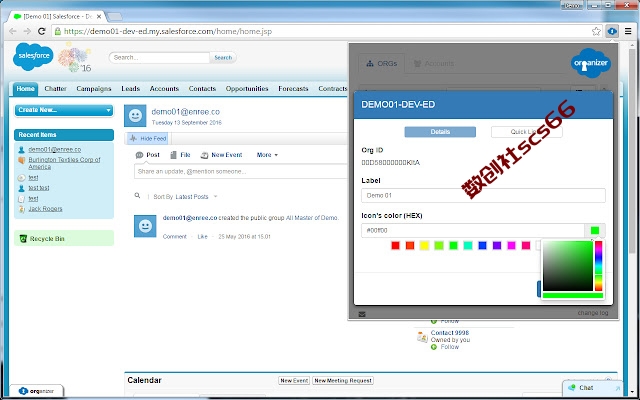The image size is (640, 400).
Task: Open the Opportunities tab
Action: [247, 89]
